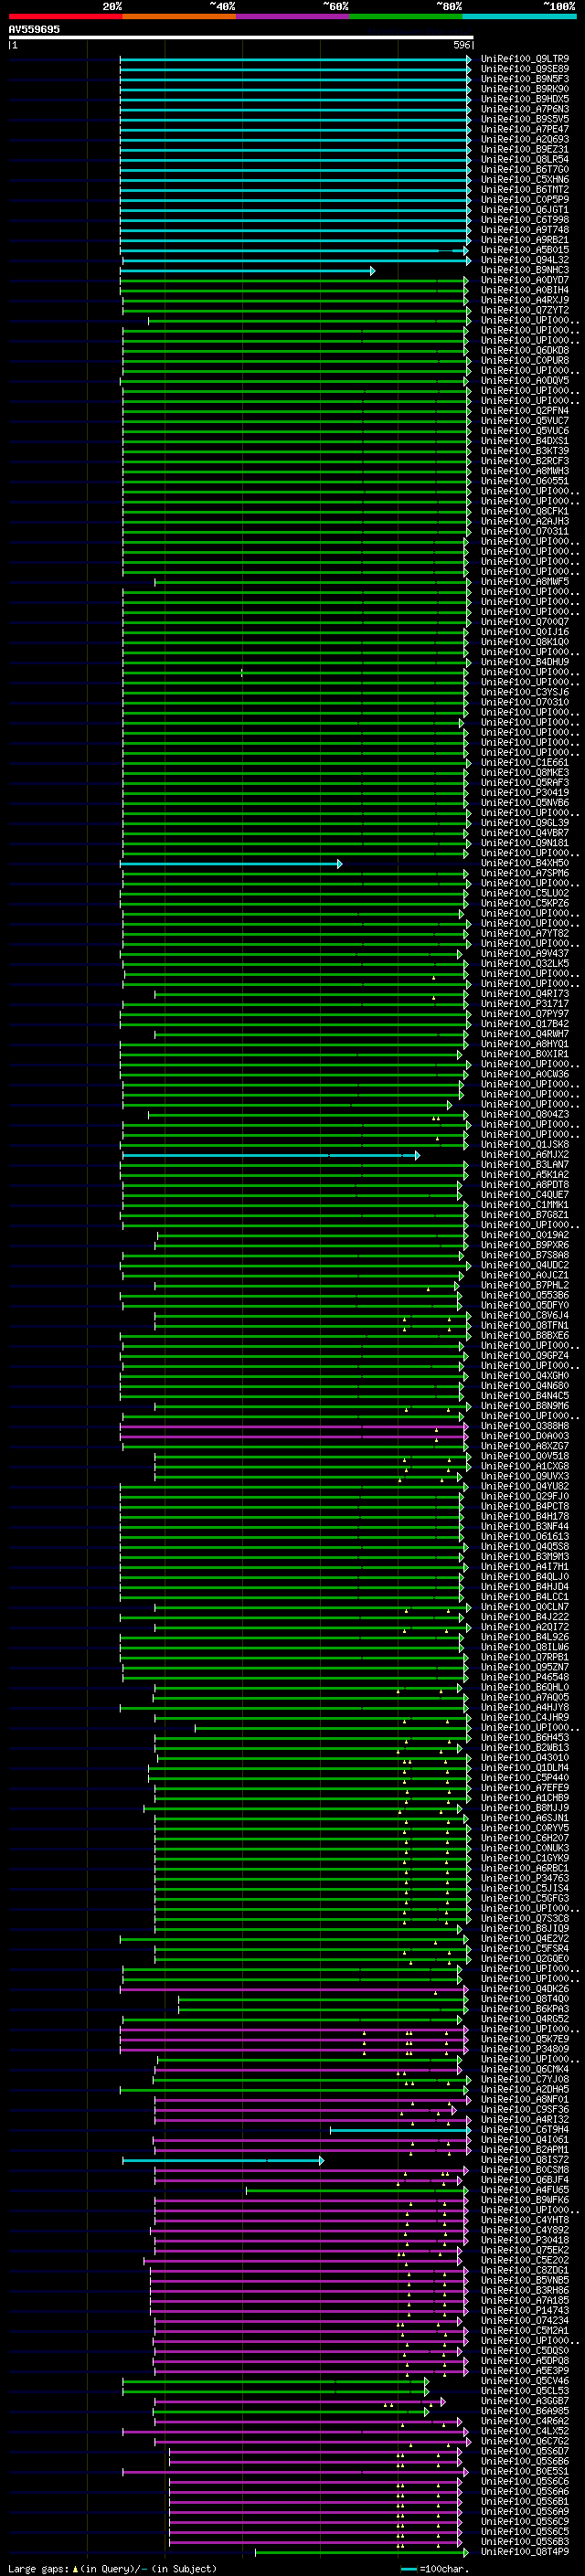Choose the UniRef100_C5XHN6 label

524,180
